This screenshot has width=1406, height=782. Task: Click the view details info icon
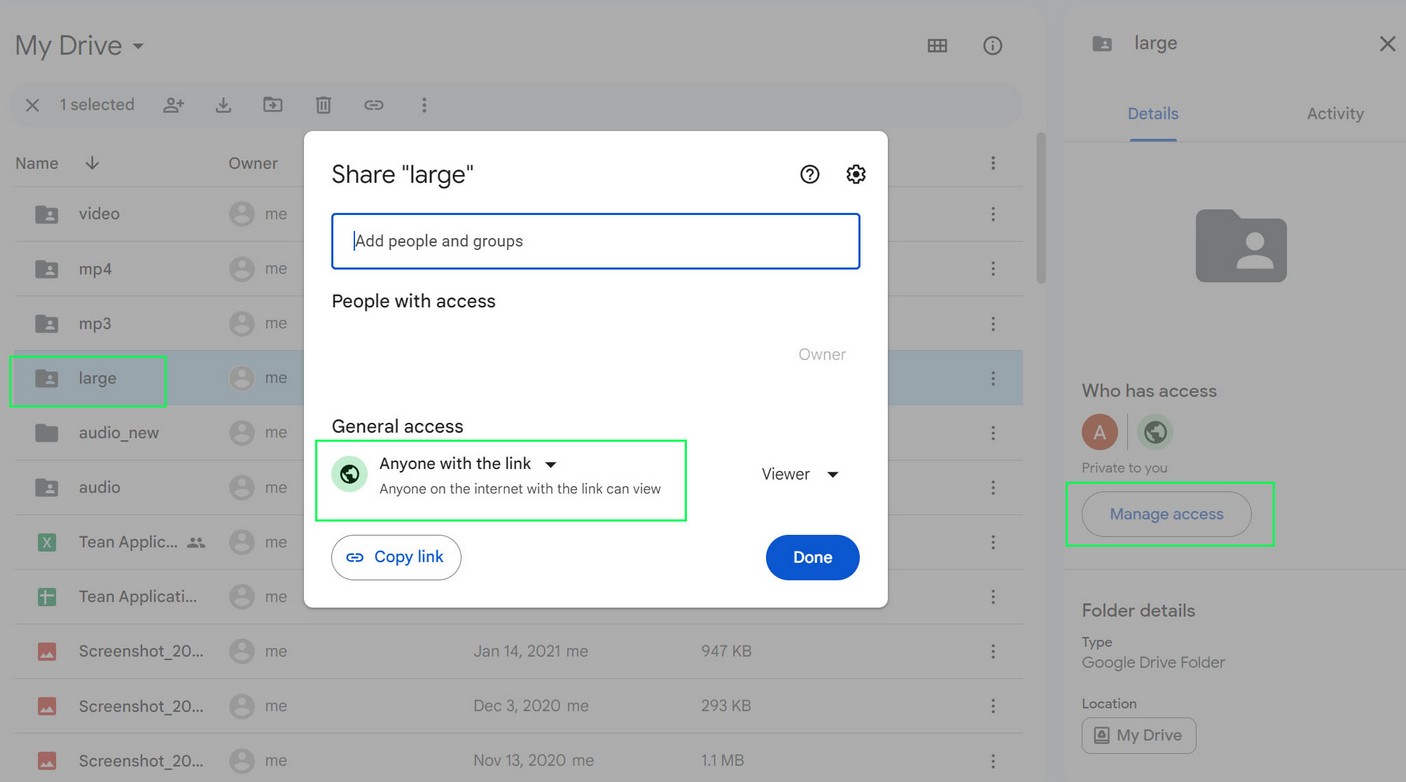click(x=992, y=46)
